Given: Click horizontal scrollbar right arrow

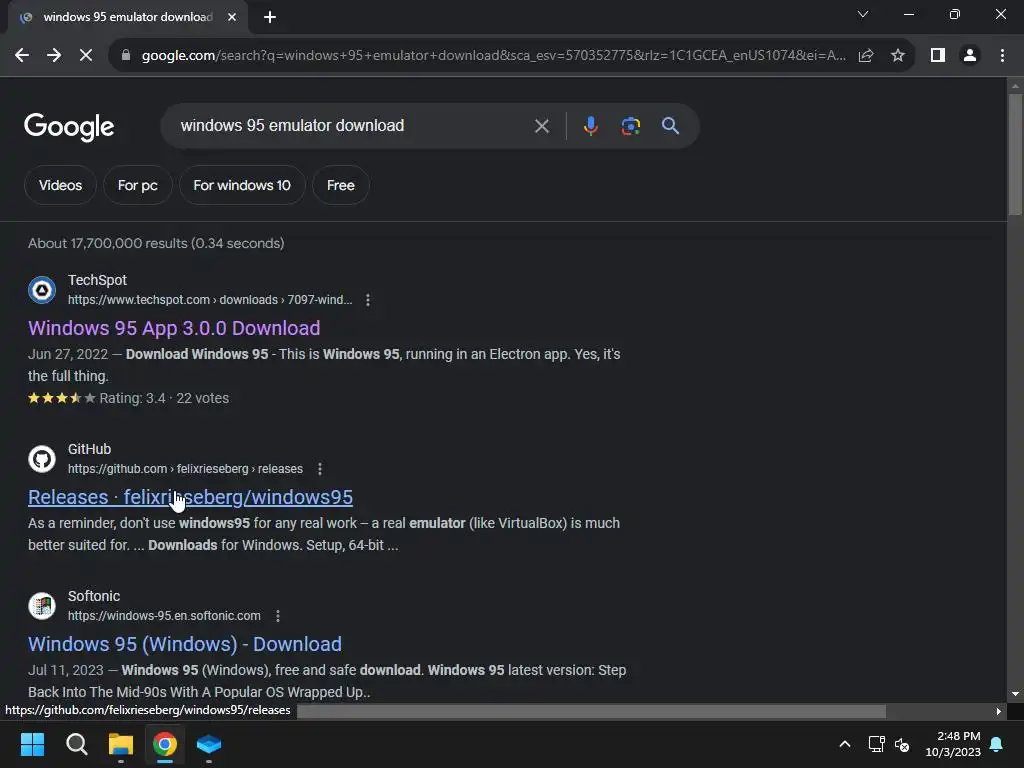Looking at the screenshot, I should click(999, 711).
